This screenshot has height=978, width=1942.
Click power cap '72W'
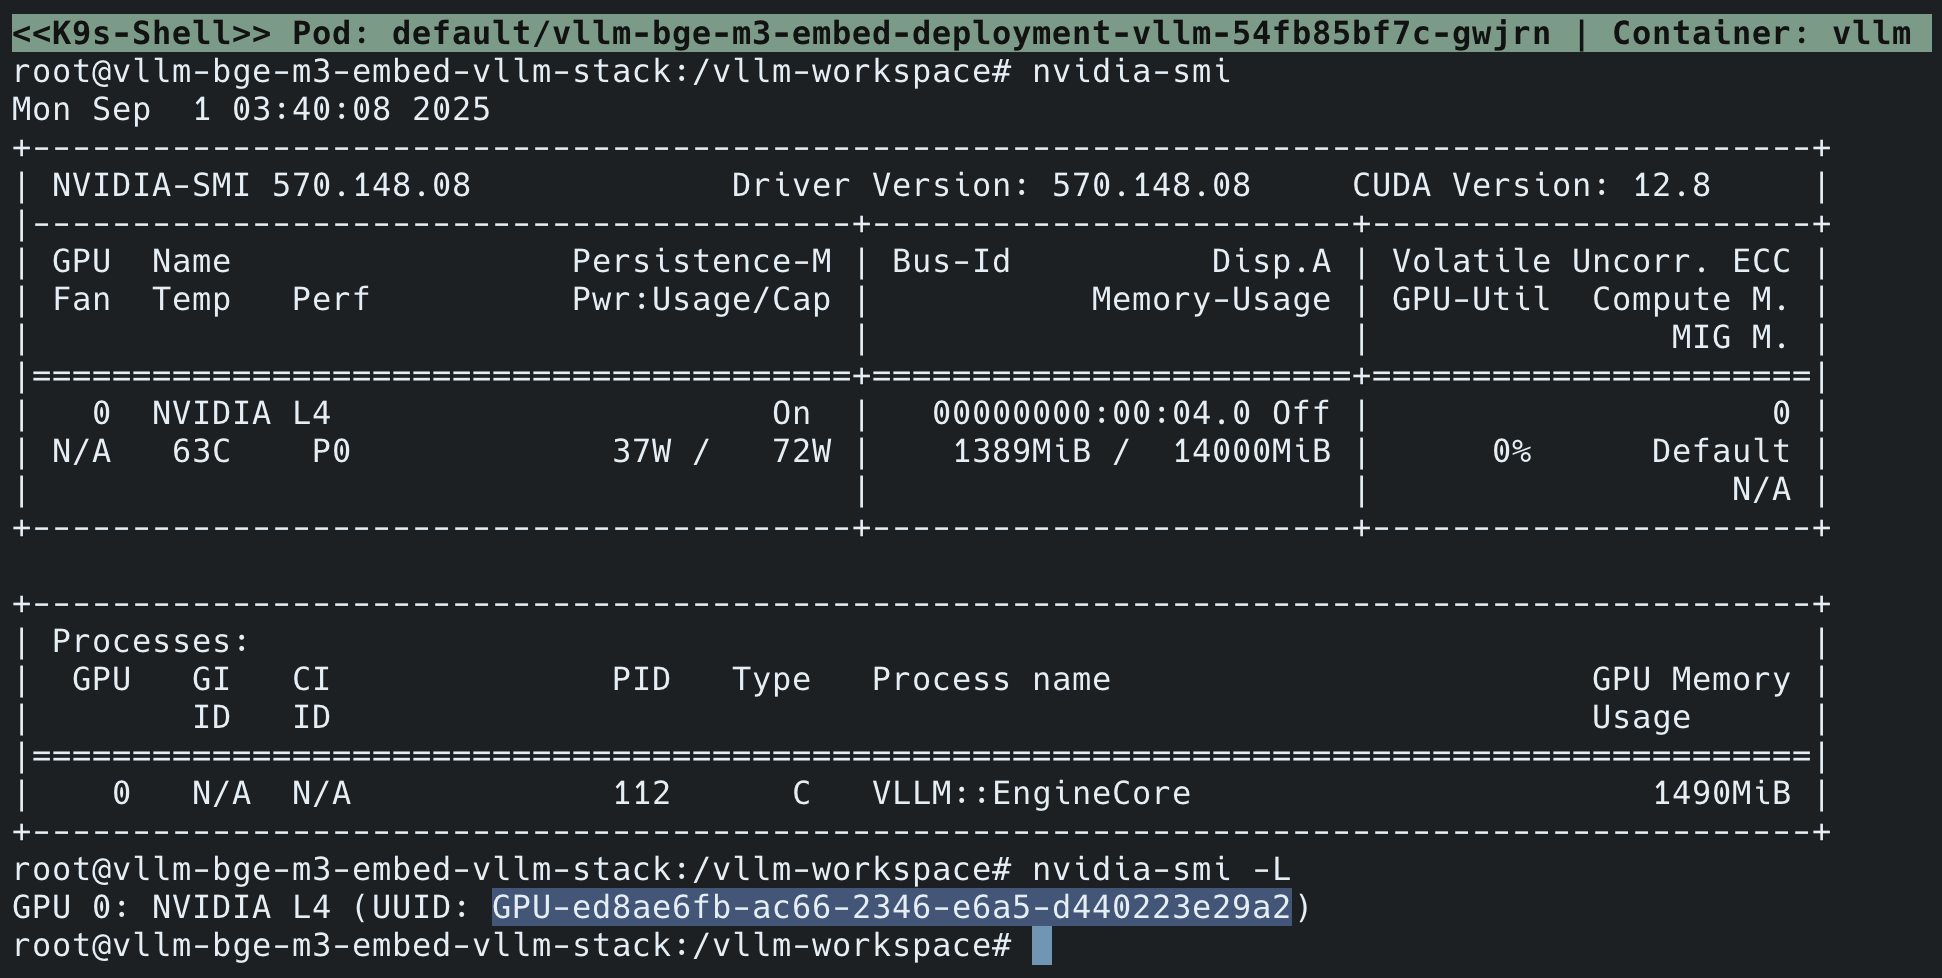[801, 452]
